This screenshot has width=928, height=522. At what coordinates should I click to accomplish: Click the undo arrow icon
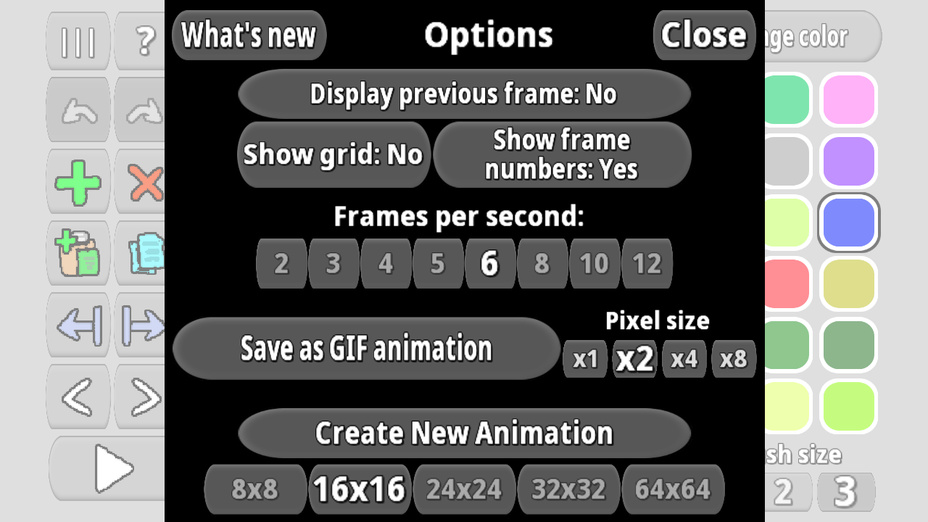pyautogui.click(x=78, y=110)
